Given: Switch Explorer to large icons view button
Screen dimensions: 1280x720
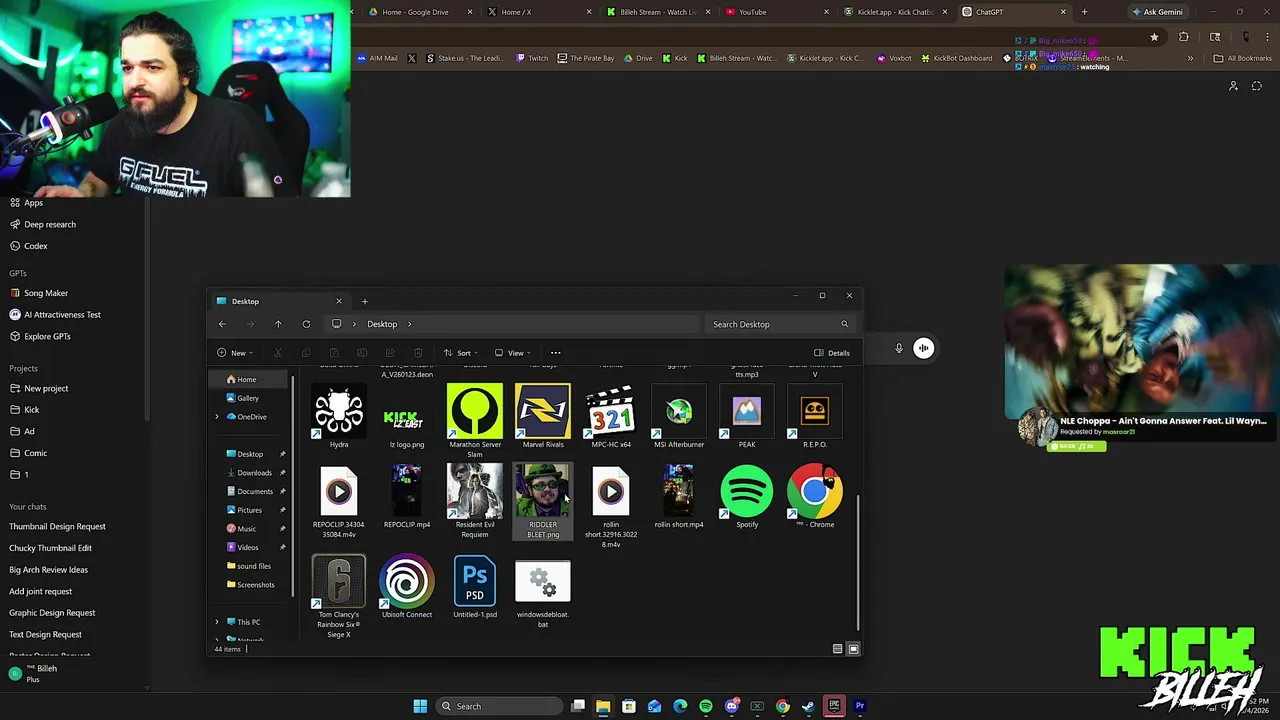Looking at the screenshot, I should coord(853,649).
